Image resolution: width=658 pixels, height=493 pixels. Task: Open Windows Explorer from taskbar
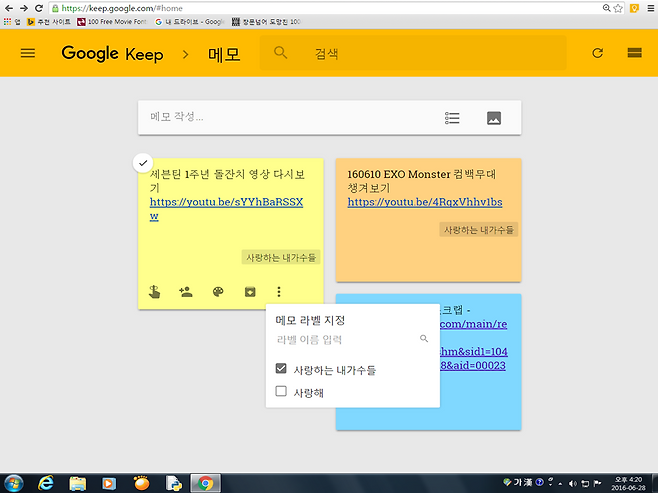(x=78, y=483)
